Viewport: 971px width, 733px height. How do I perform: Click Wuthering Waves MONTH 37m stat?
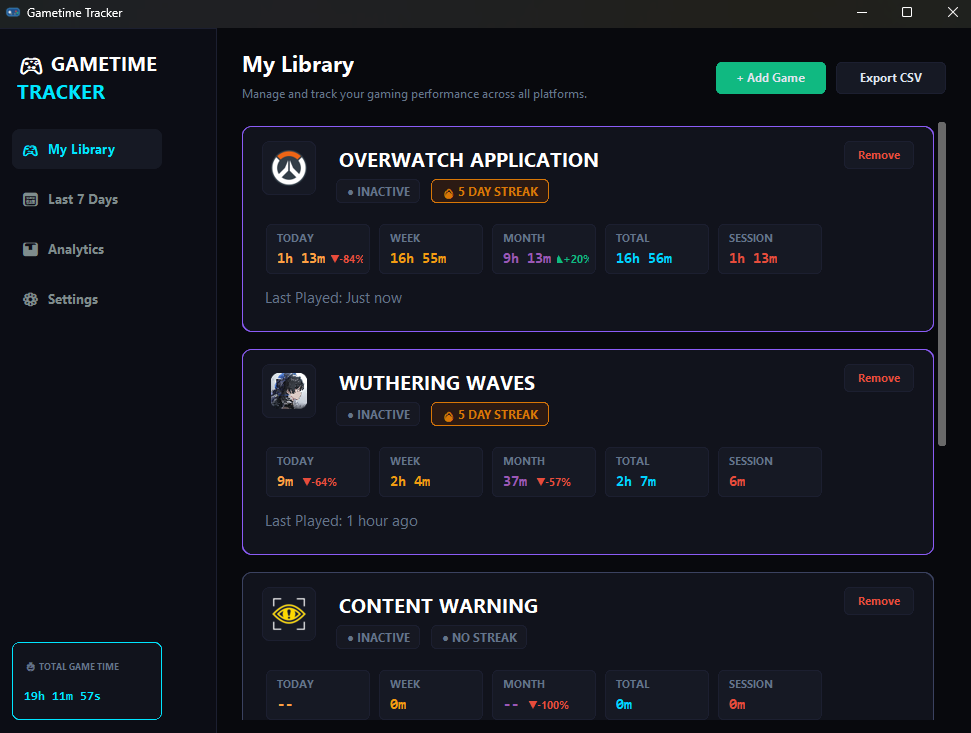pyautogui.click(x=544, y=472)
